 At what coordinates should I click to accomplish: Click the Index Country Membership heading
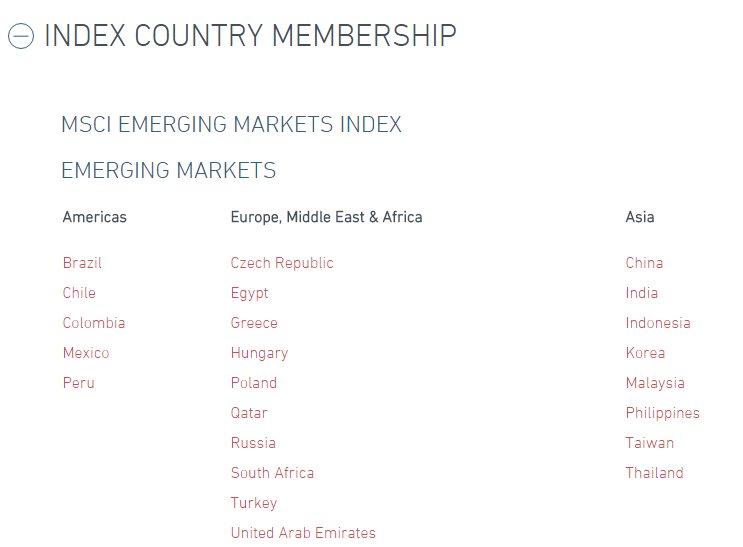[250, 36]
